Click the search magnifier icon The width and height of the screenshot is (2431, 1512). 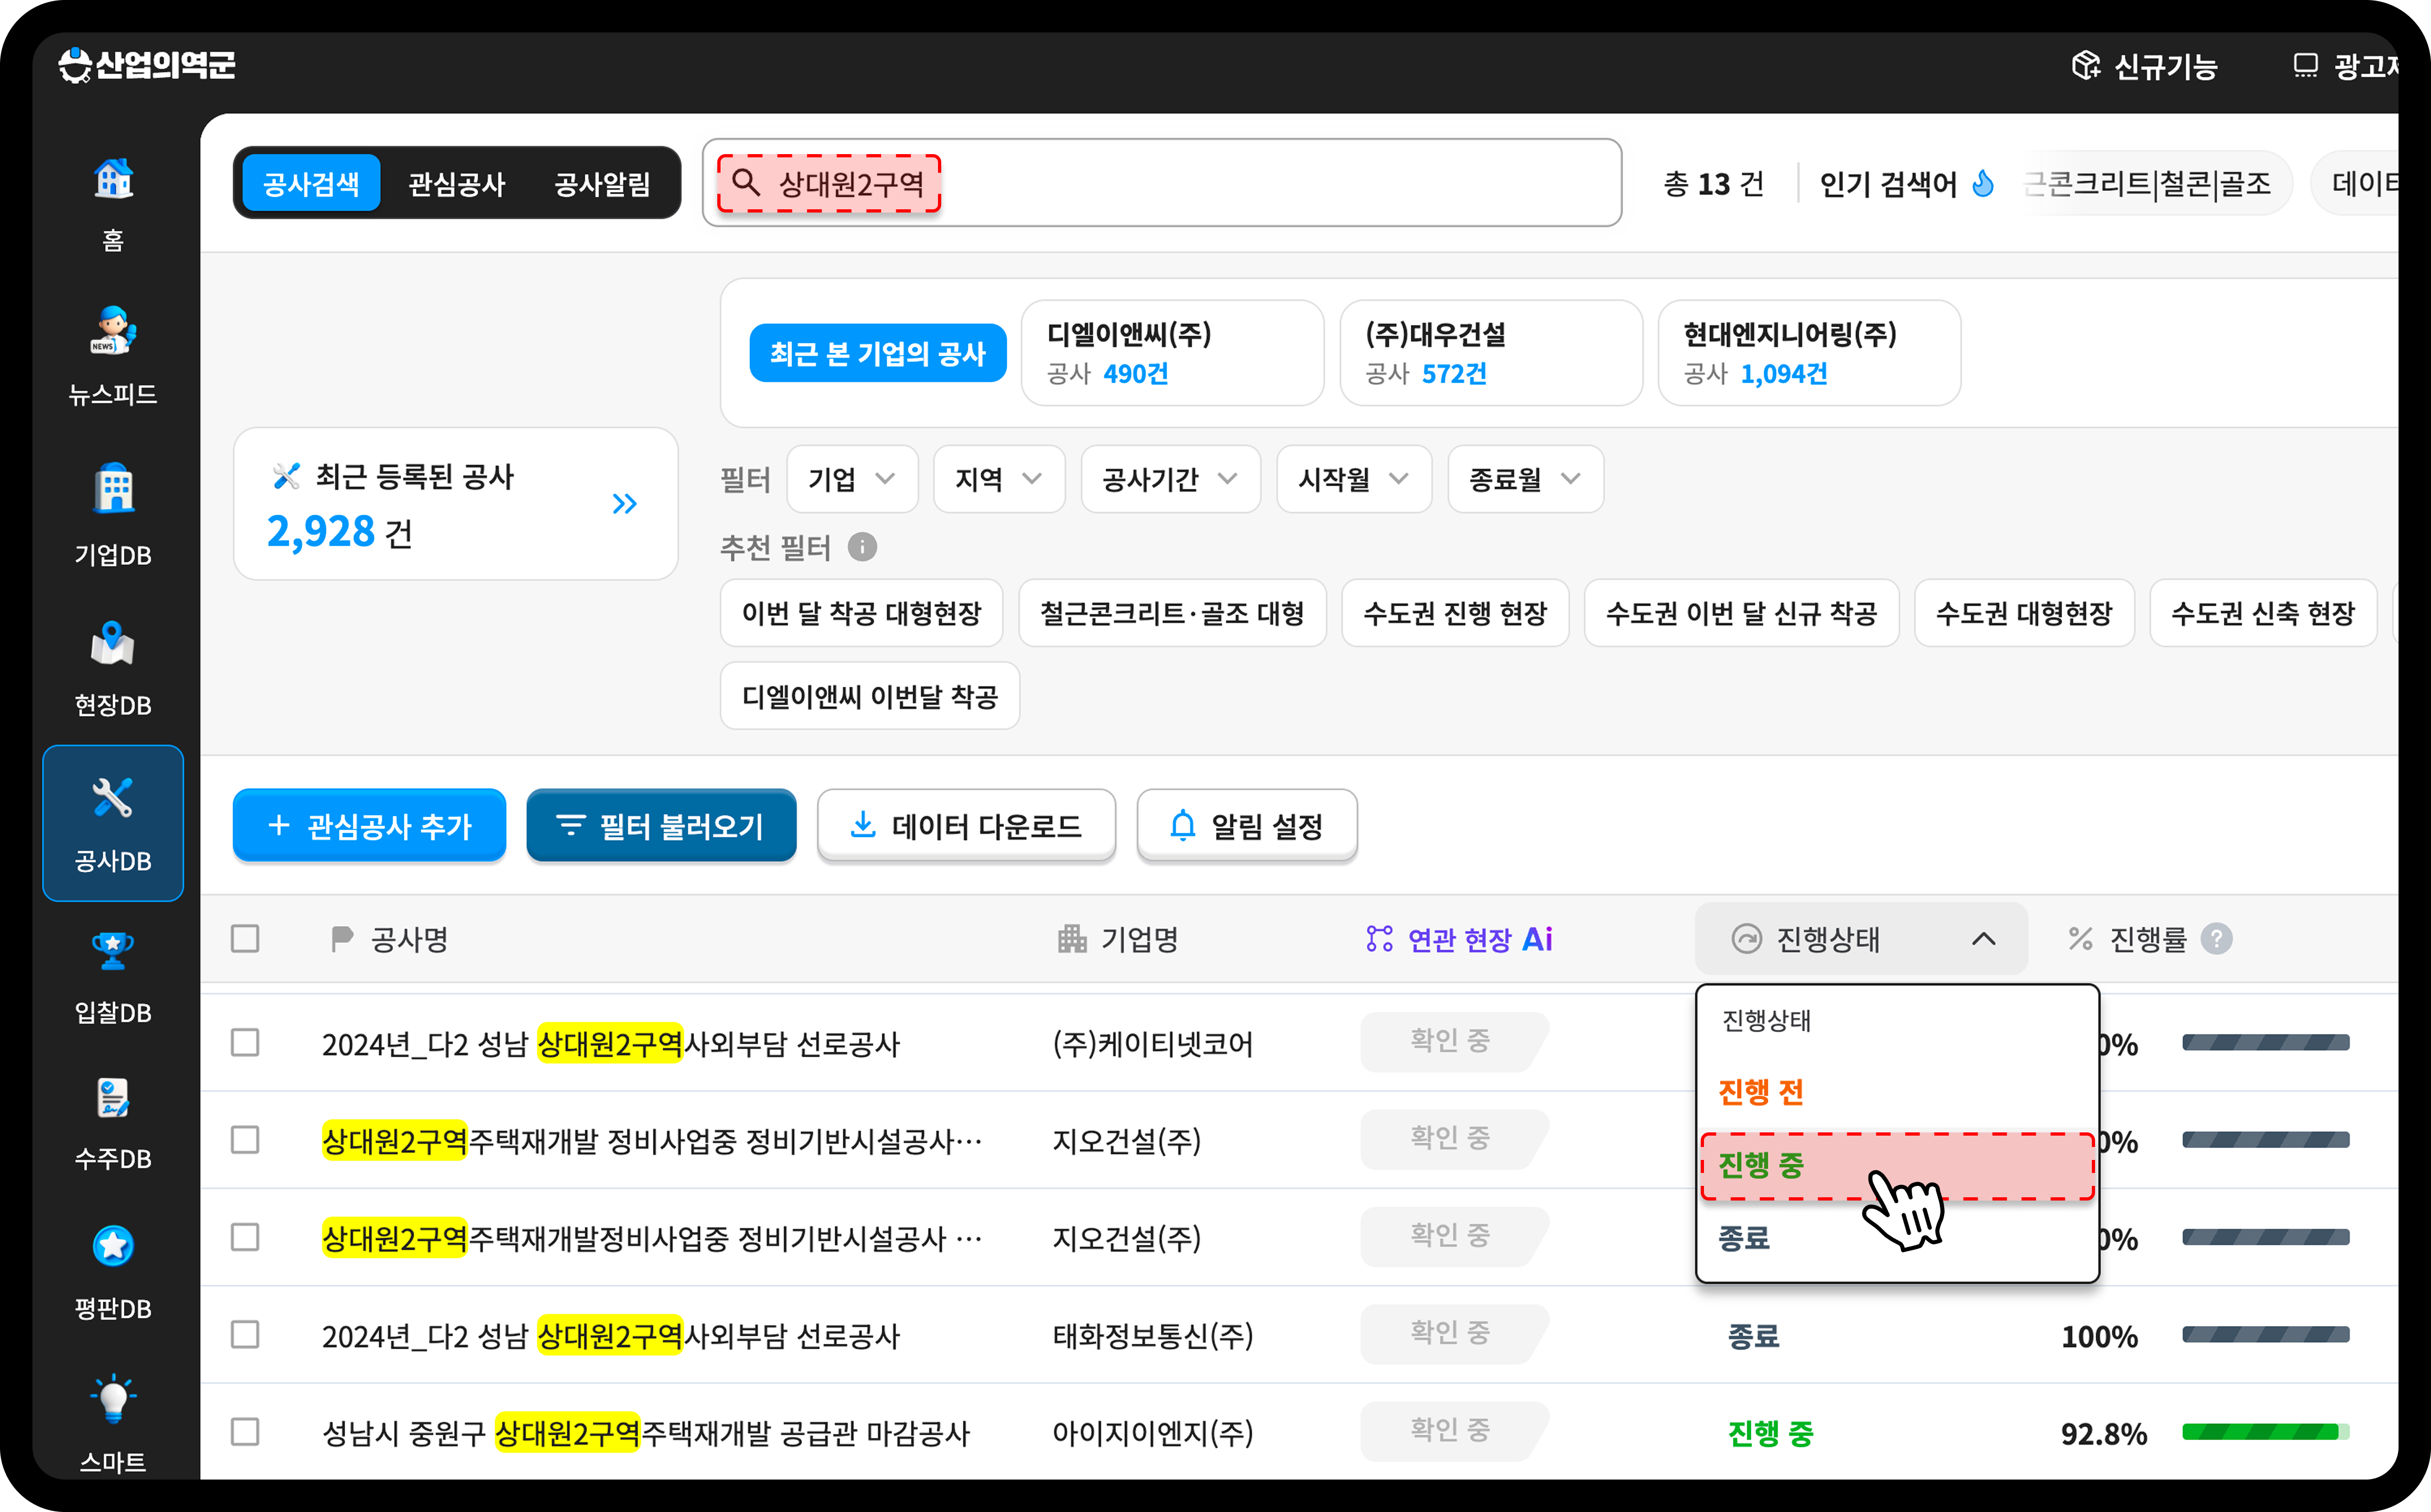pos(746,182)
